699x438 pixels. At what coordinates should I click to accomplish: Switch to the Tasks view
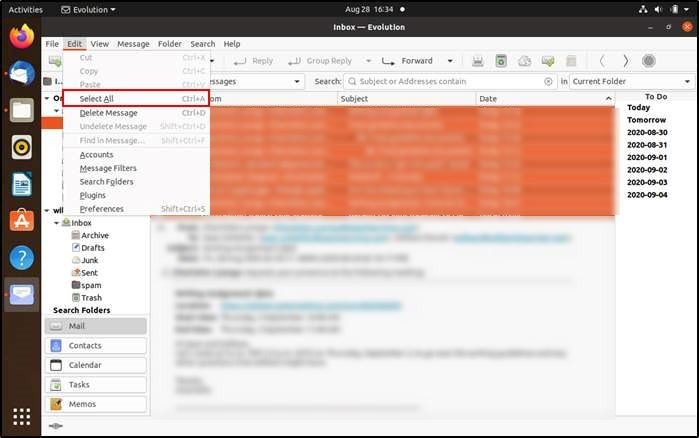click(95, 385)
